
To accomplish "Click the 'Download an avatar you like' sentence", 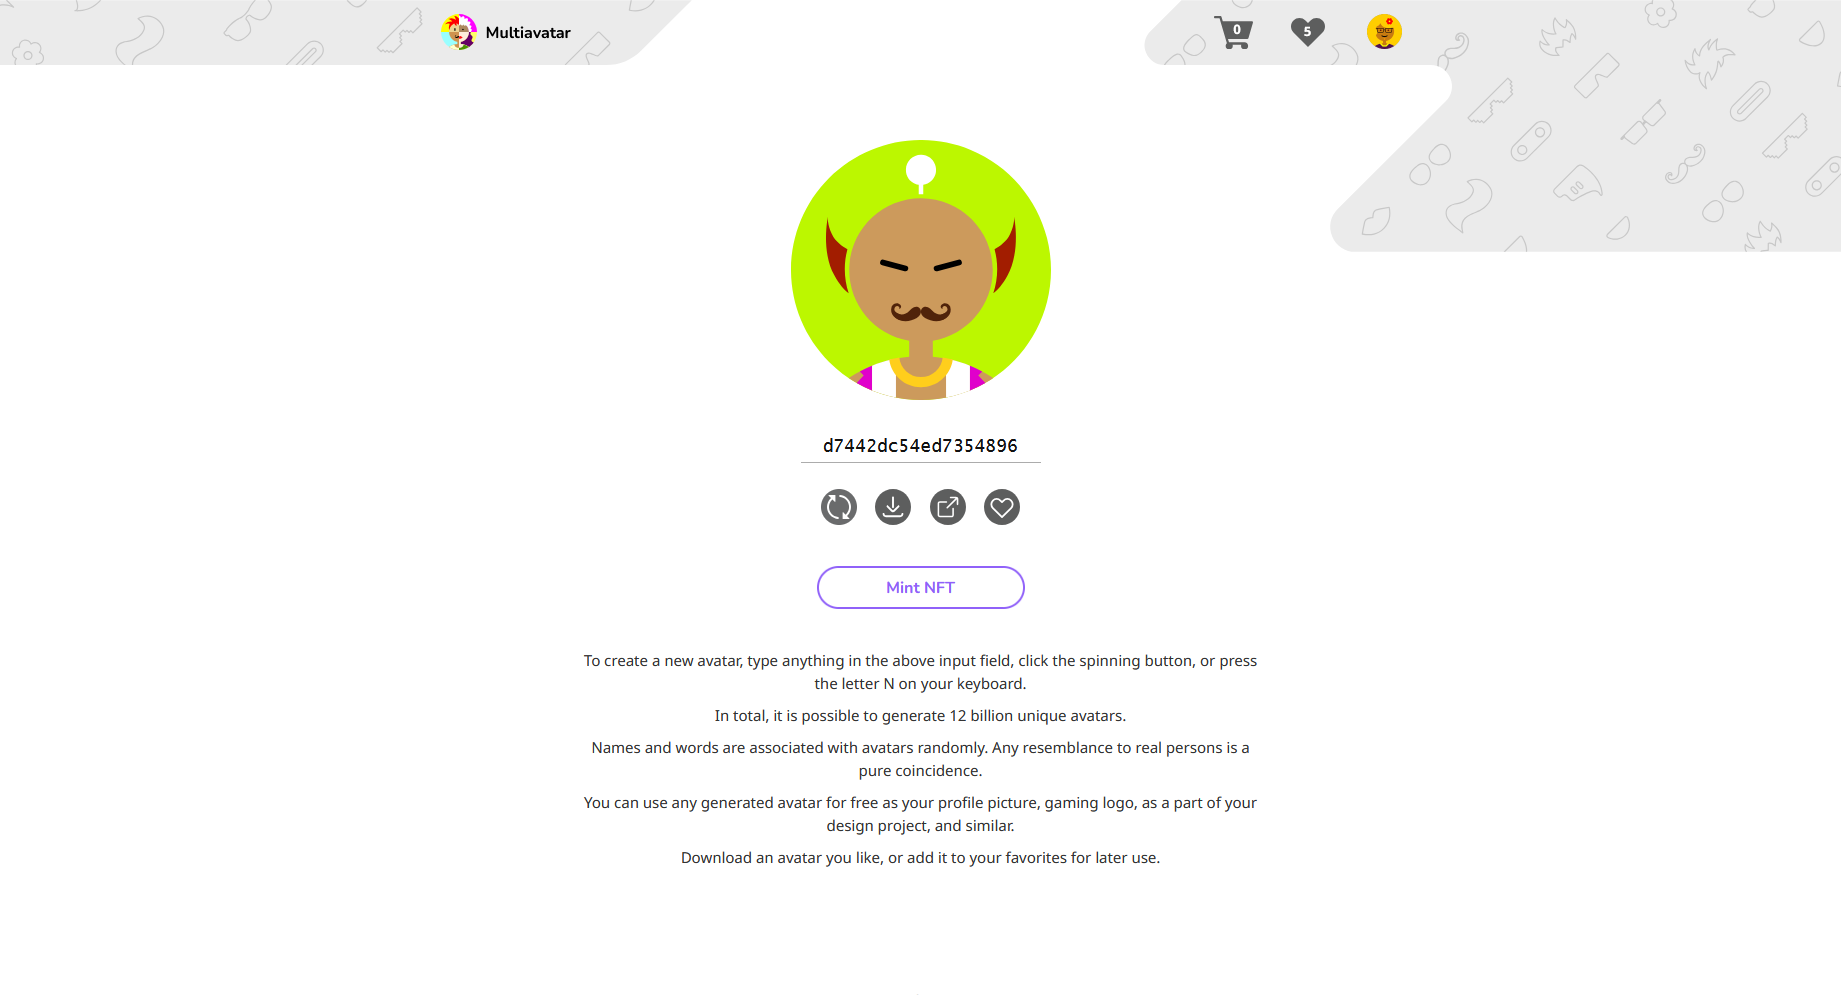I will 921,858.
